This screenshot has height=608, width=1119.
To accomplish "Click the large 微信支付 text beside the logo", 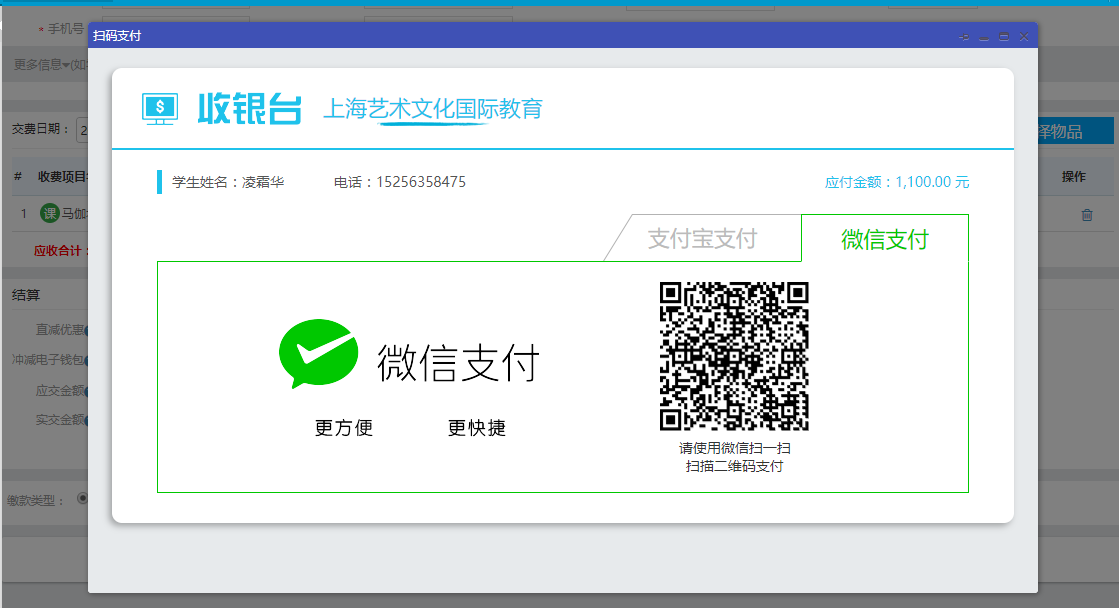I will click(x=458, y=362).
